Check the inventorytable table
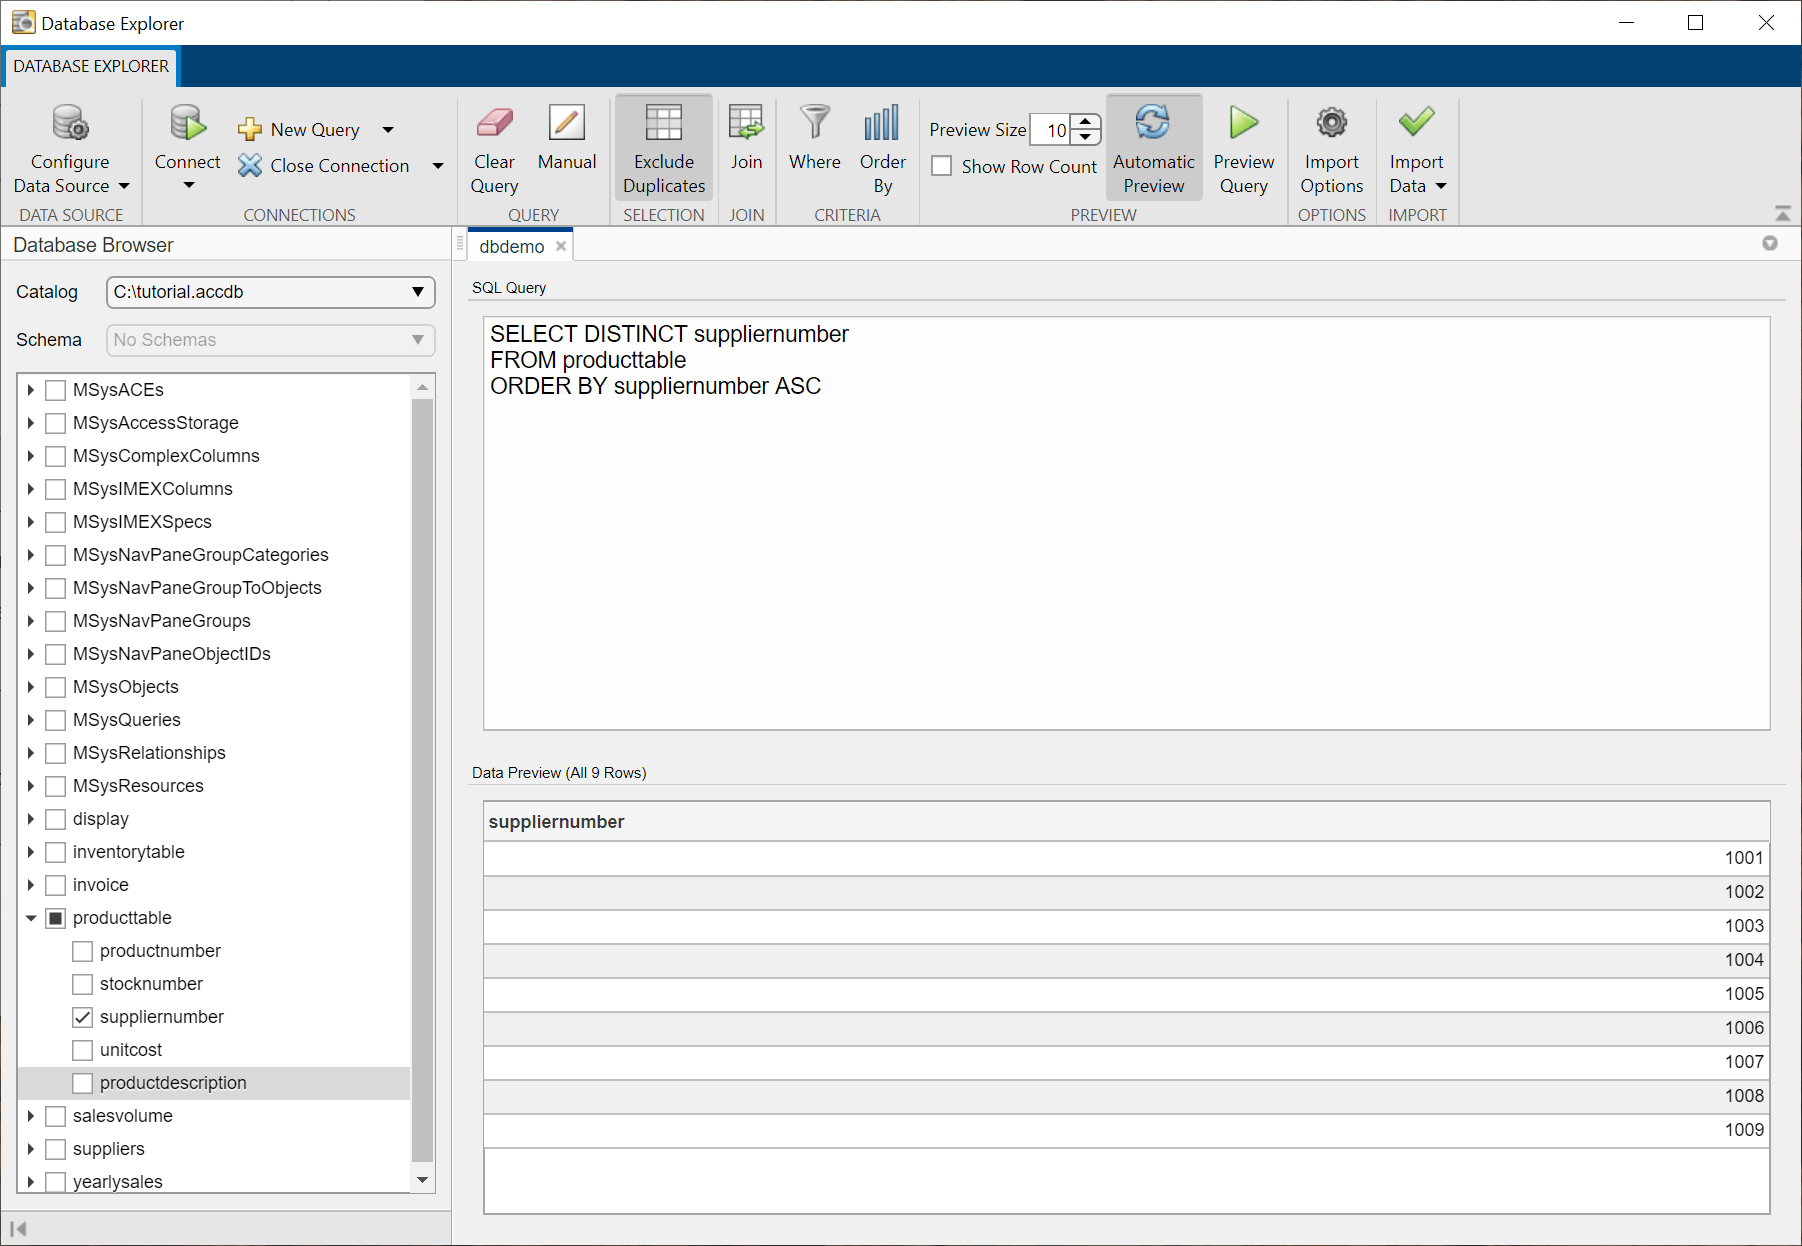This screenshot has height=1246, width=1802. 56,852
